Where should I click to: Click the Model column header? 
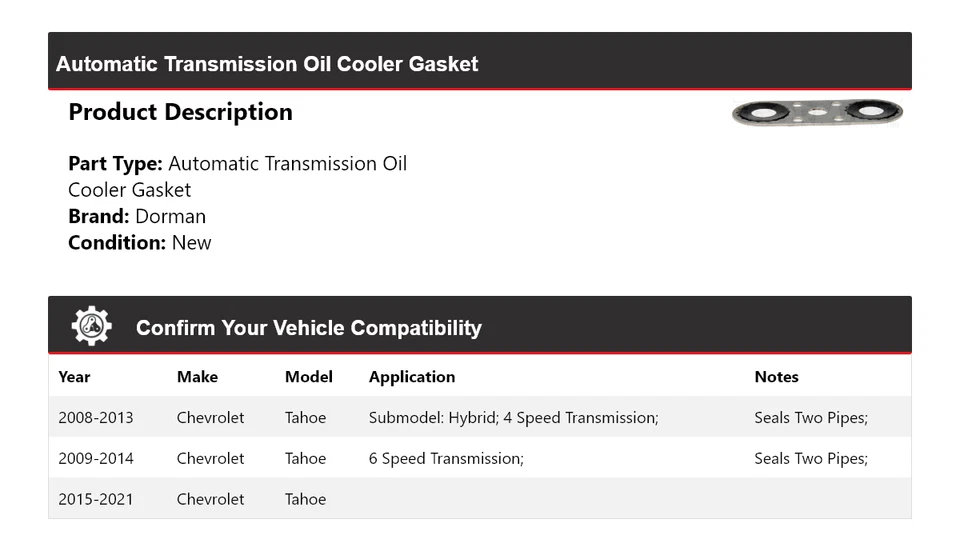tap(308, 377)
